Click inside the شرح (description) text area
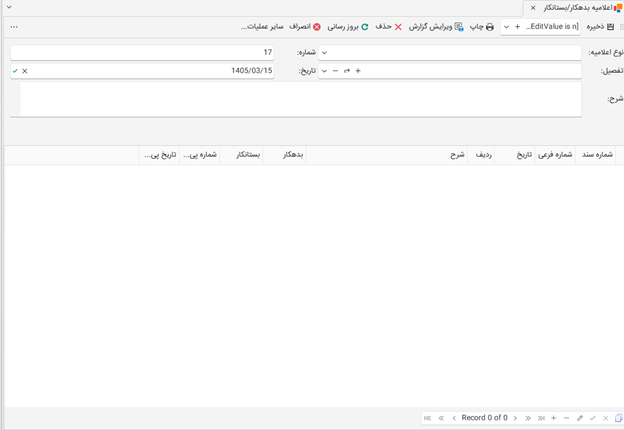Image resolution: width=624 pixels, height=430 pixels. click(296, 99)
